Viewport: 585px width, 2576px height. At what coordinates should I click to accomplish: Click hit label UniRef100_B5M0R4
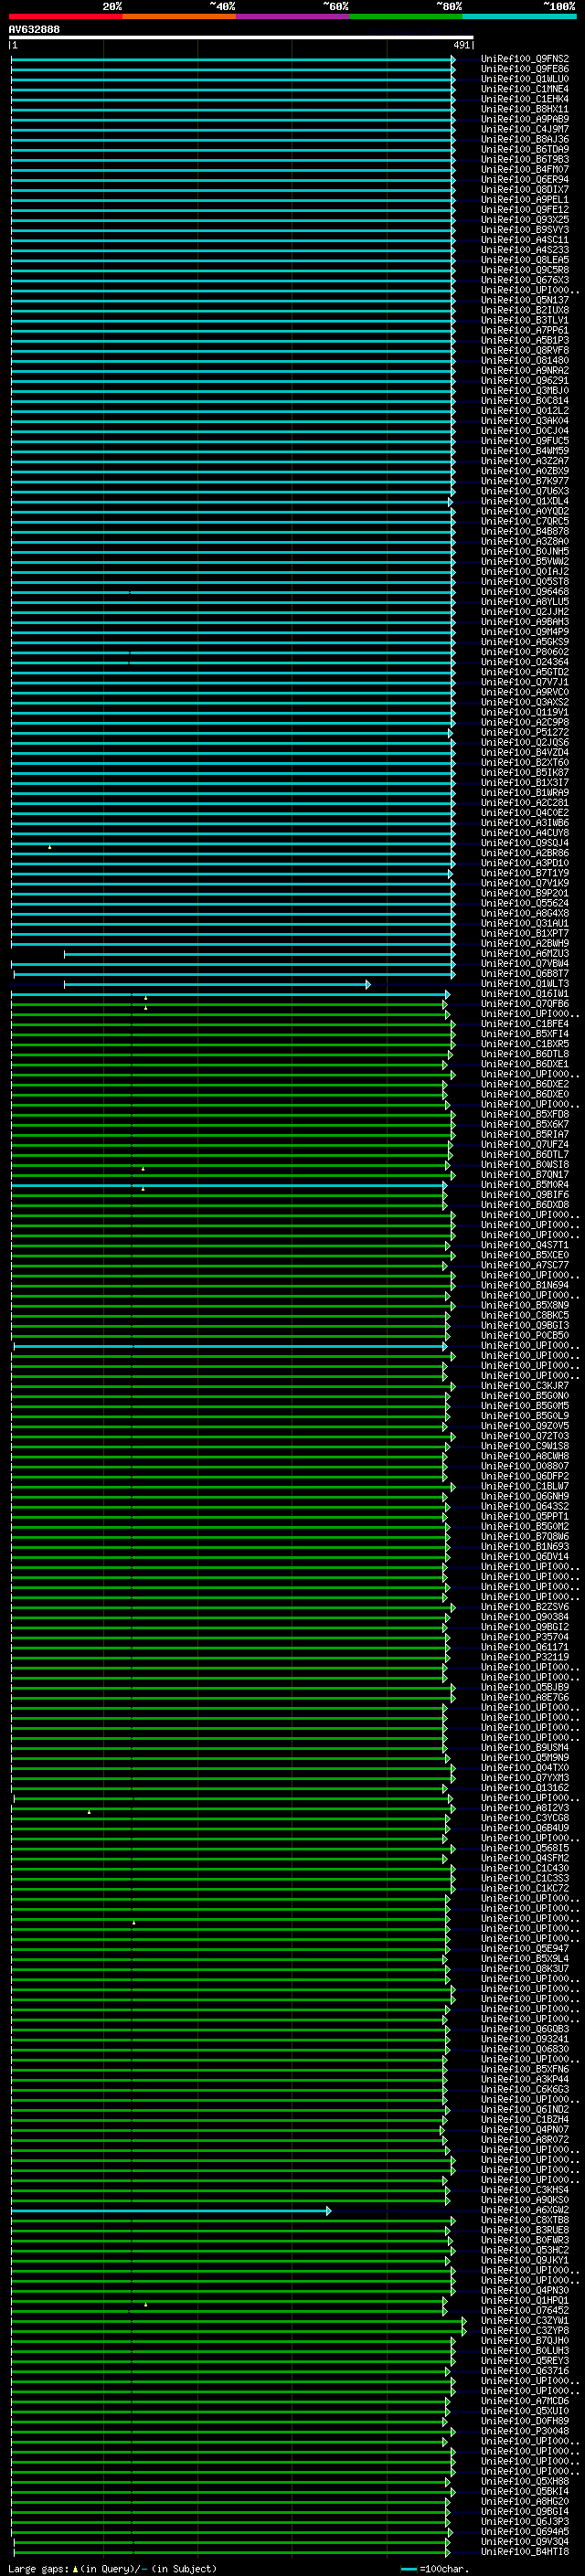pyautogui.click(x=525, y=1185)
